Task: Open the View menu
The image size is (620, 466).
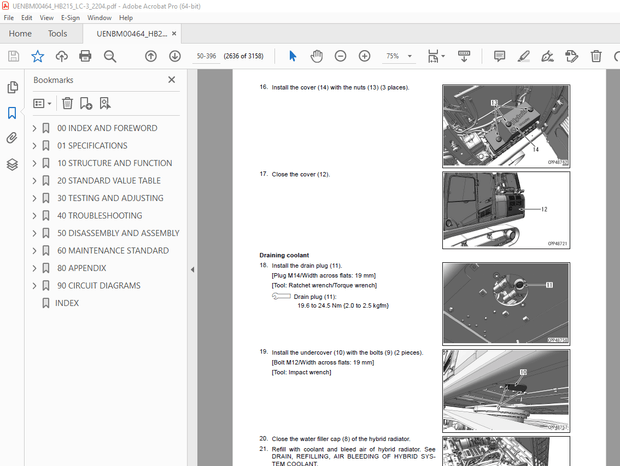Action: point(47,18)
